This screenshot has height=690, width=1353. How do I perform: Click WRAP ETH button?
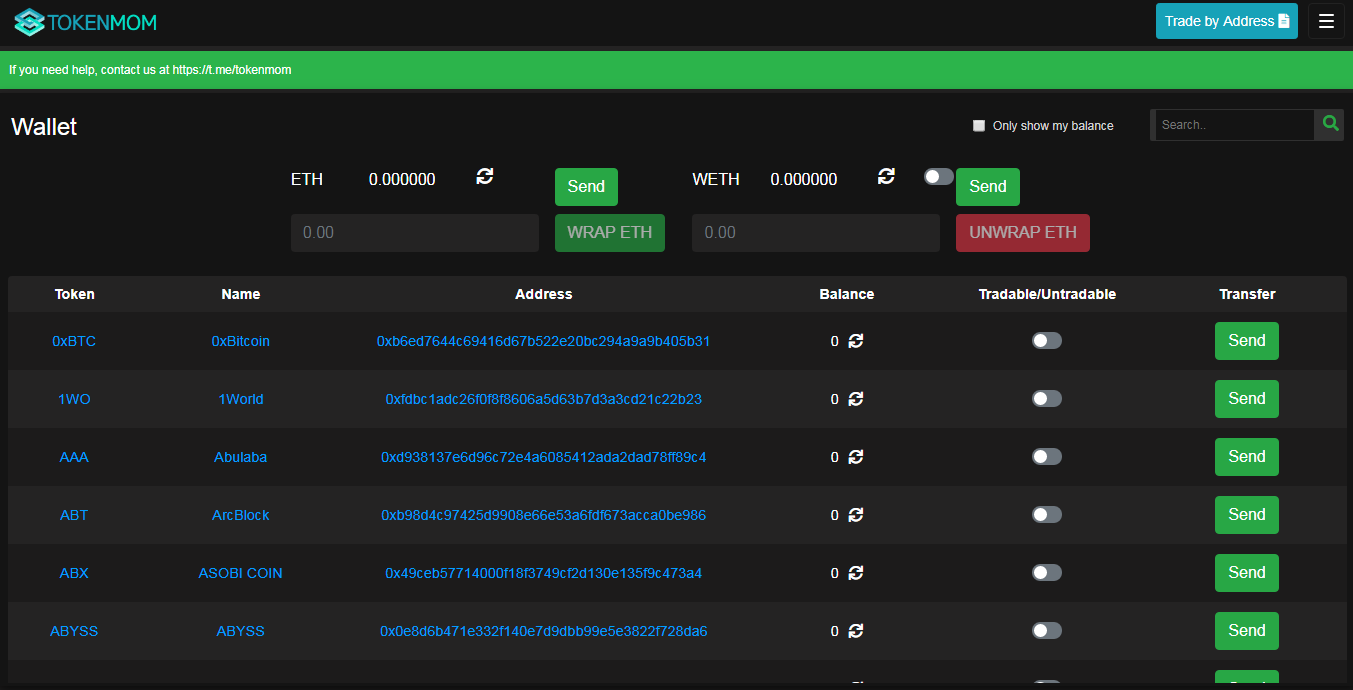pos(609,233)
